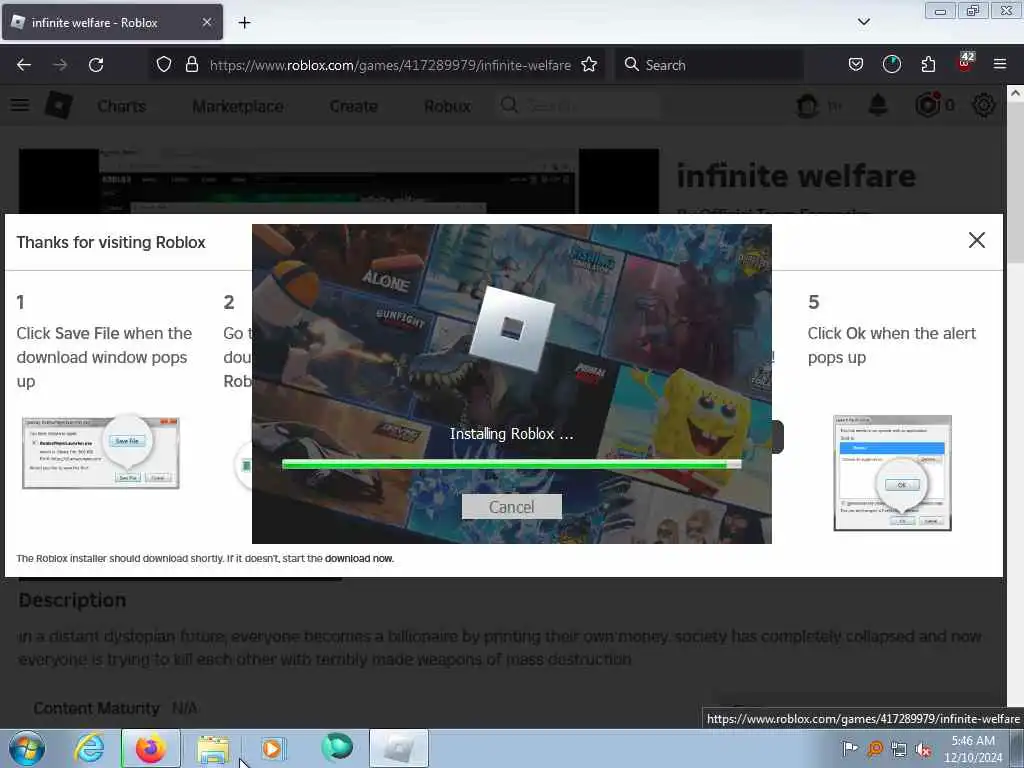Click the Roblox URL address bar
The width and height of the screenshot is (1024, 768).
coord(390,65)
